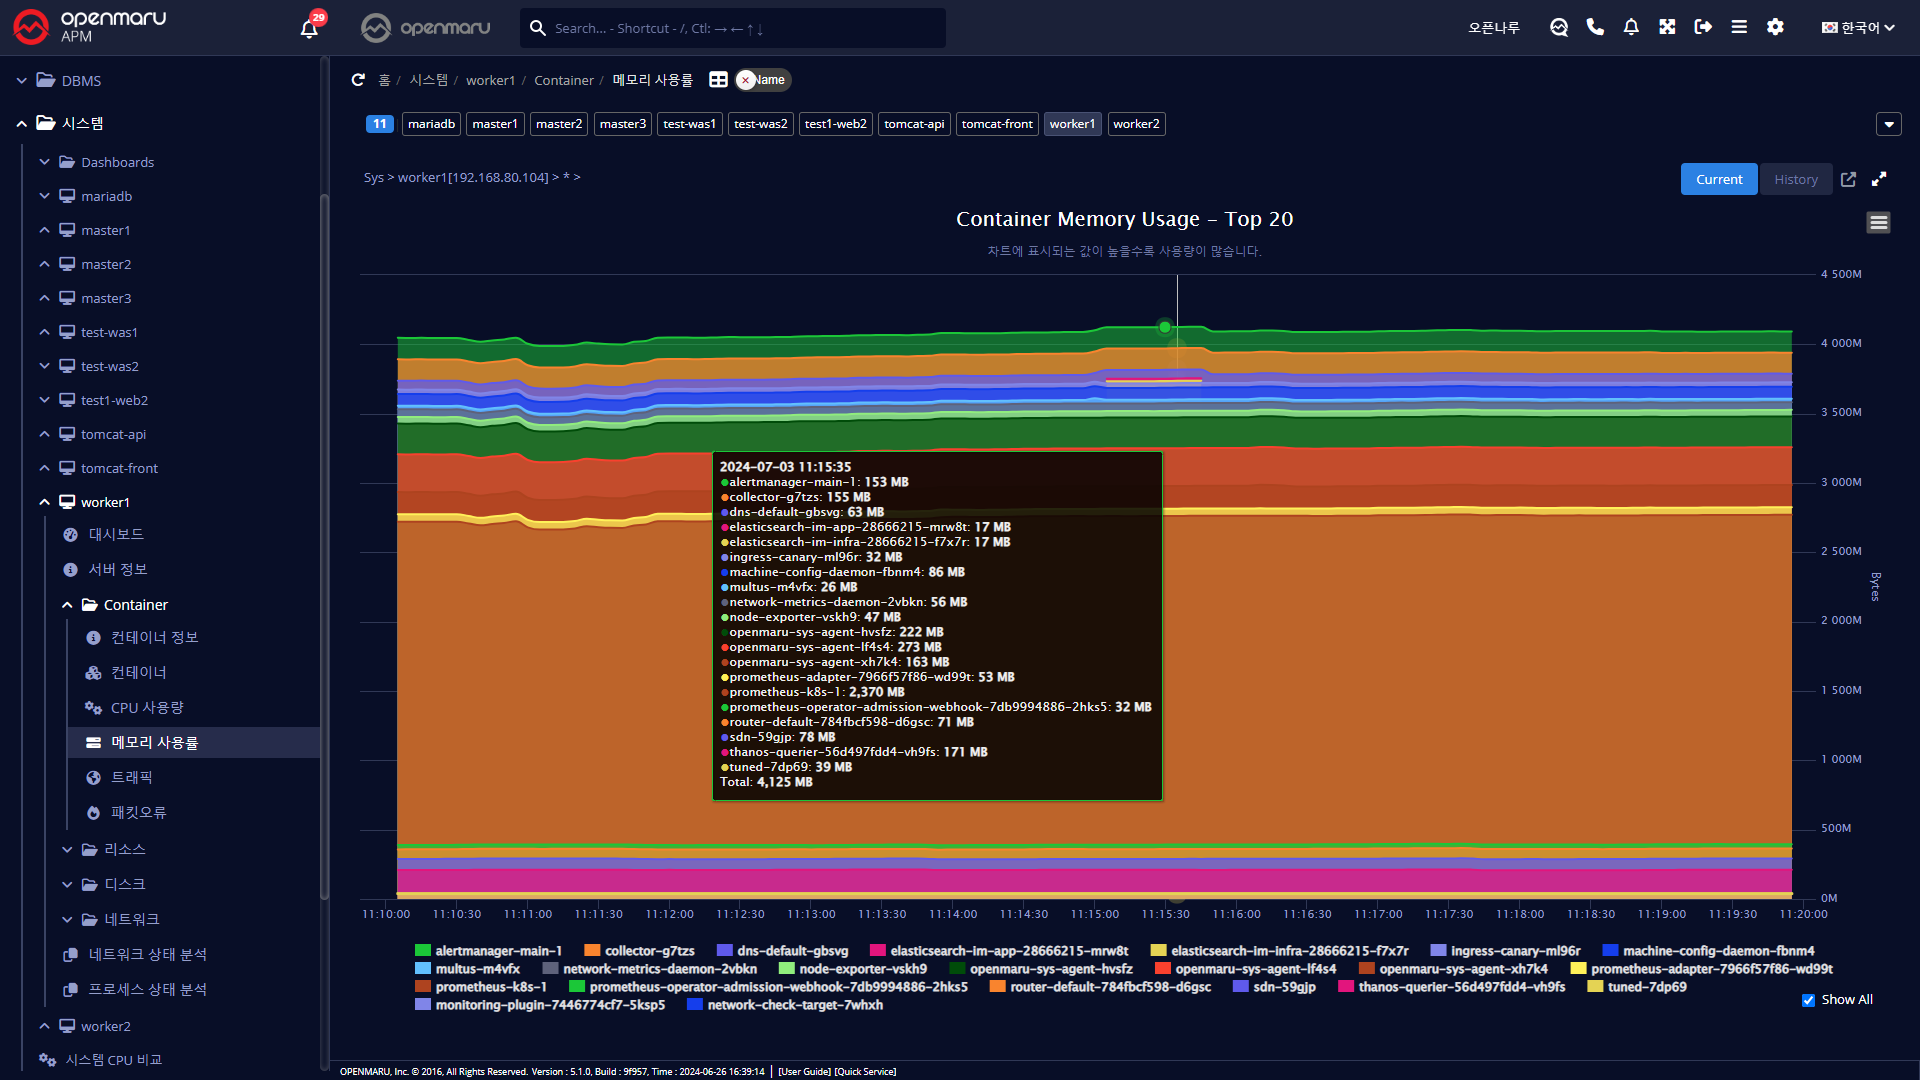Open settings gear in top toolbar

point(1775,27)
